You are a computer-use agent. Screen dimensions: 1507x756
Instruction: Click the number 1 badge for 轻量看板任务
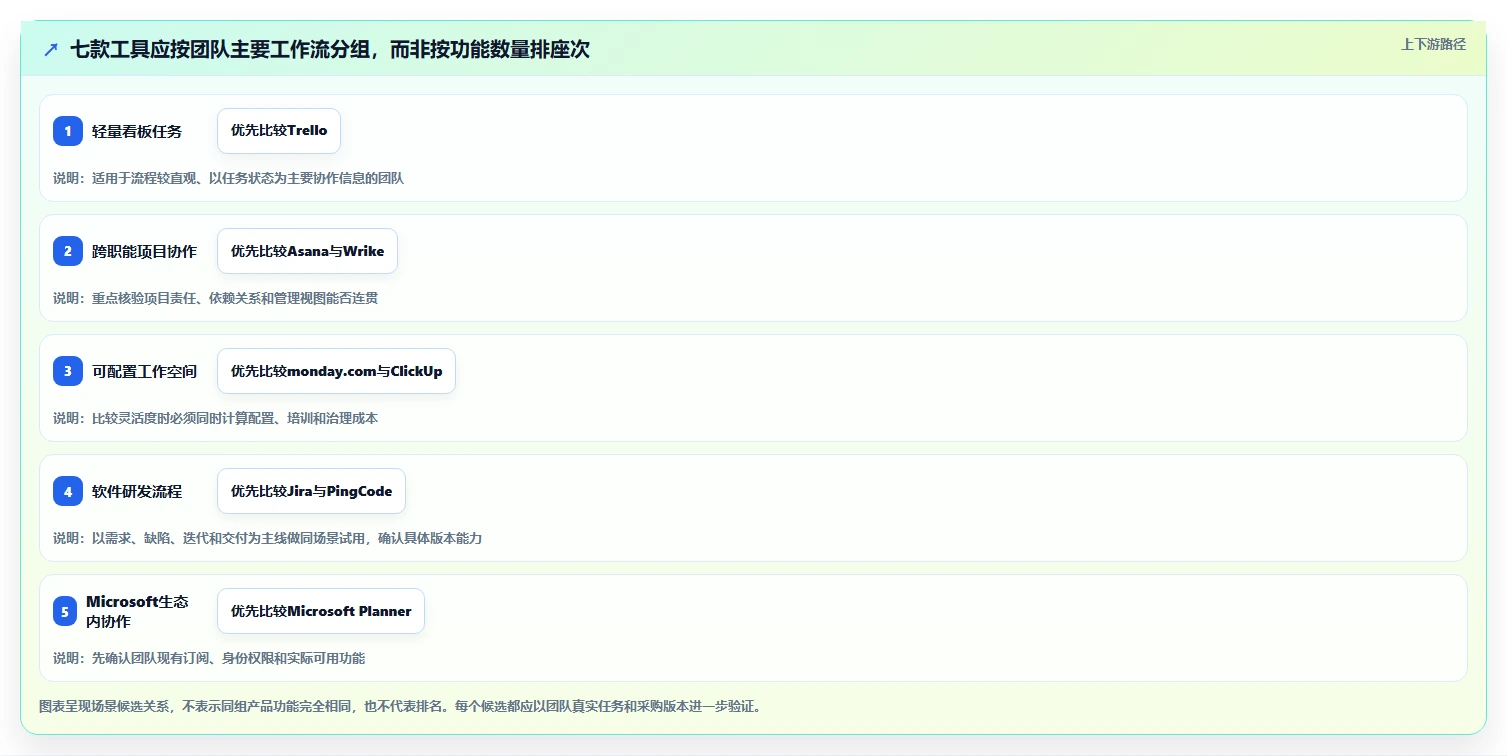click(x=68, y=131)
